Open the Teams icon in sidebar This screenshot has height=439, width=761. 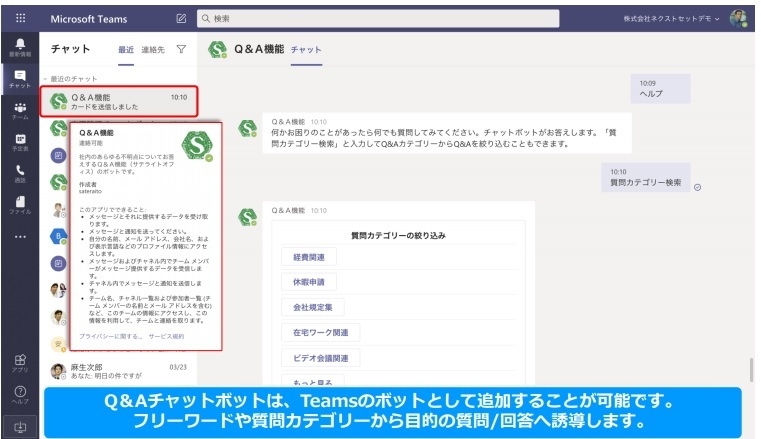(x=20, y=111)
